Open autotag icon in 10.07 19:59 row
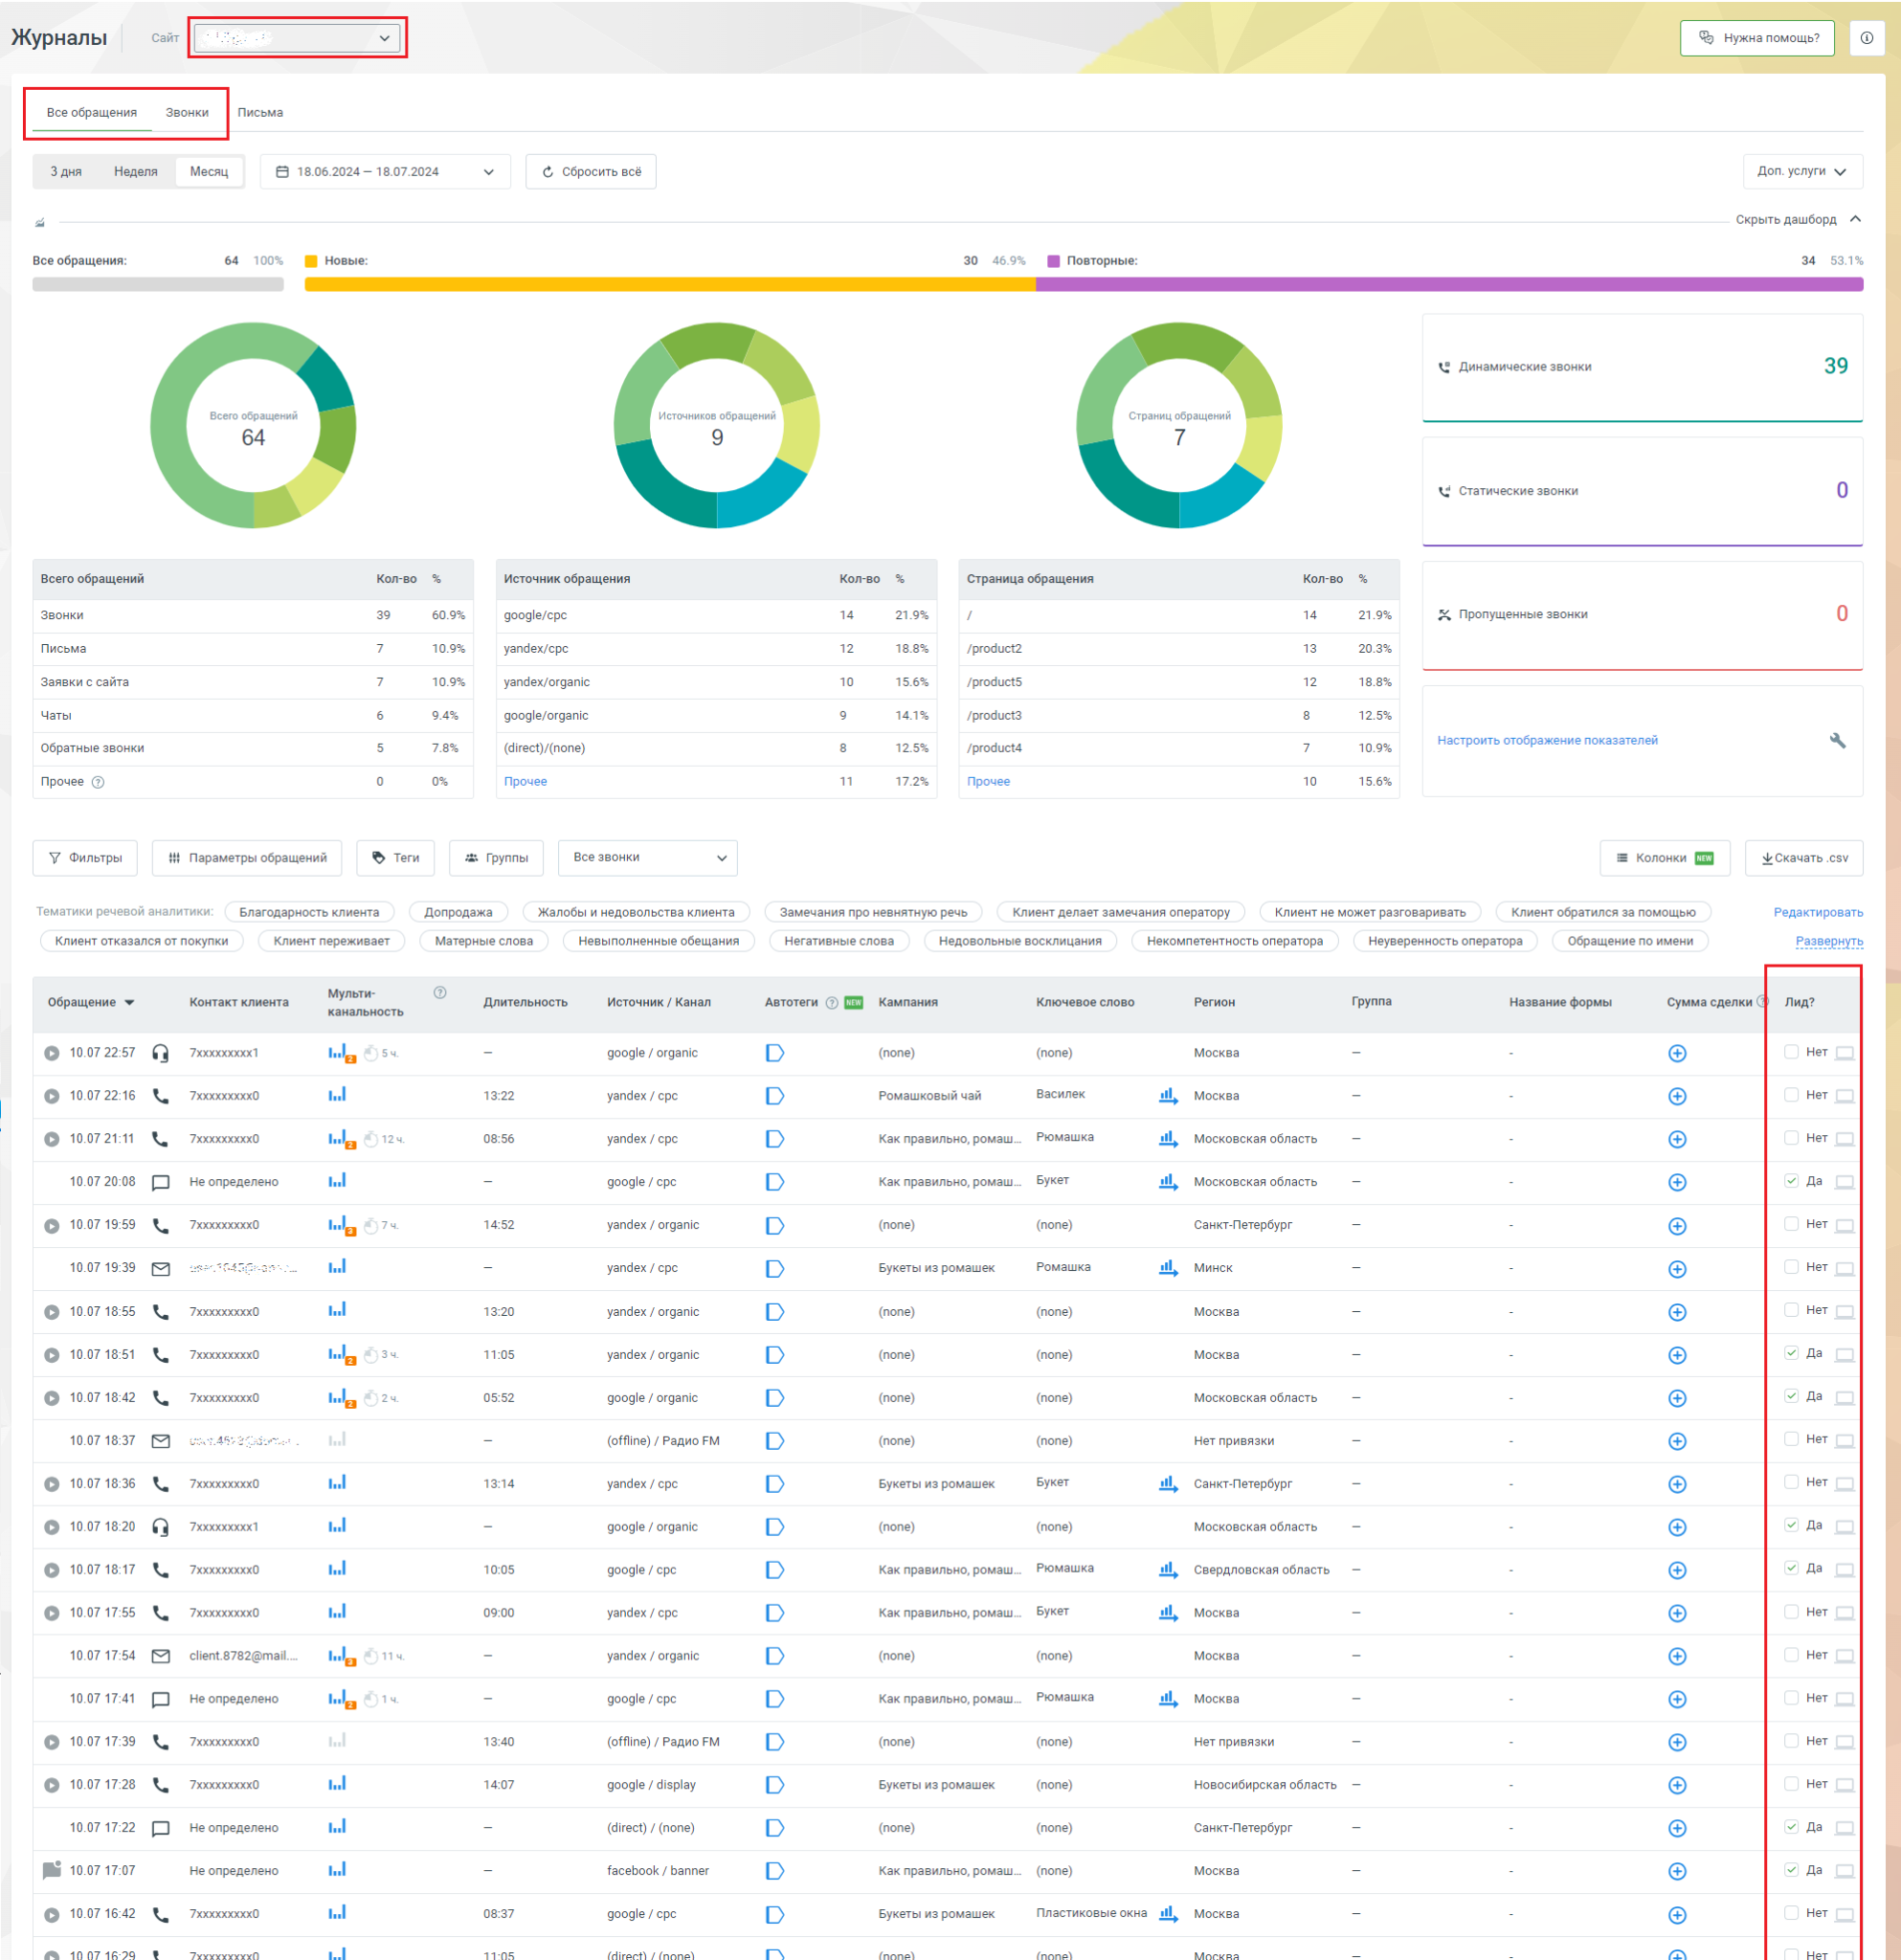The image size is (1901, 1960). [774, 1225]
